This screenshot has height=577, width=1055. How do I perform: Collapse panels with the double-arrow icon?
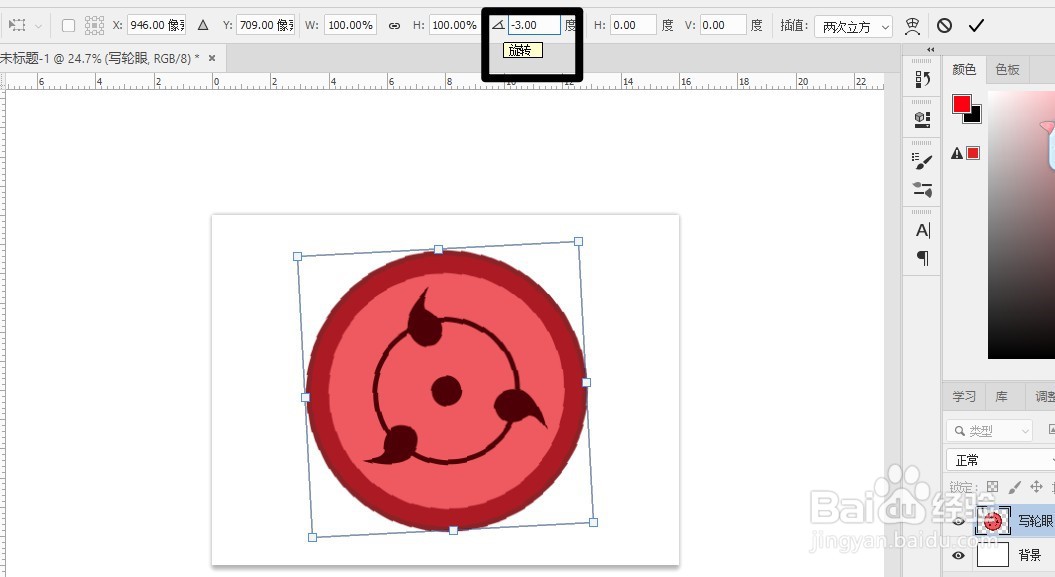[931, 50]
